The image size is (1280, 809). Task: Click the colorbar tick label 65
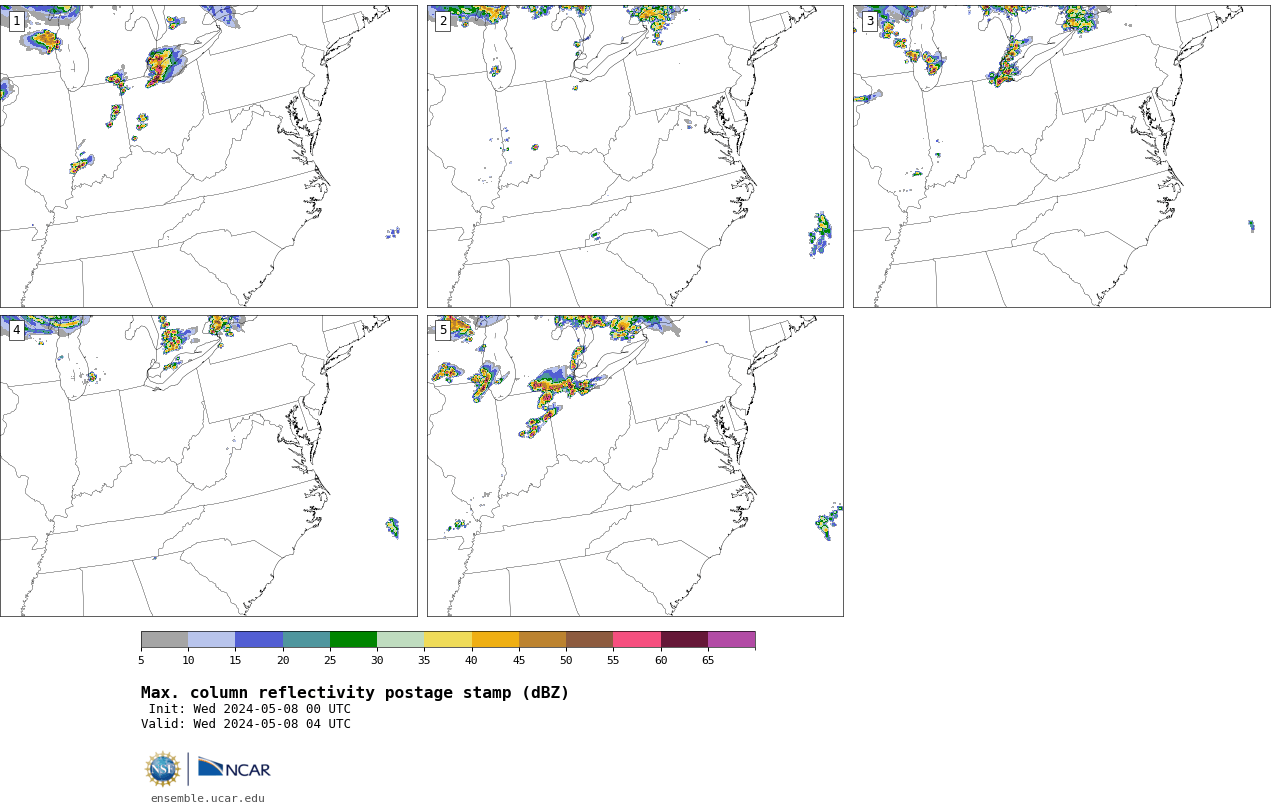tap(708, 660)
